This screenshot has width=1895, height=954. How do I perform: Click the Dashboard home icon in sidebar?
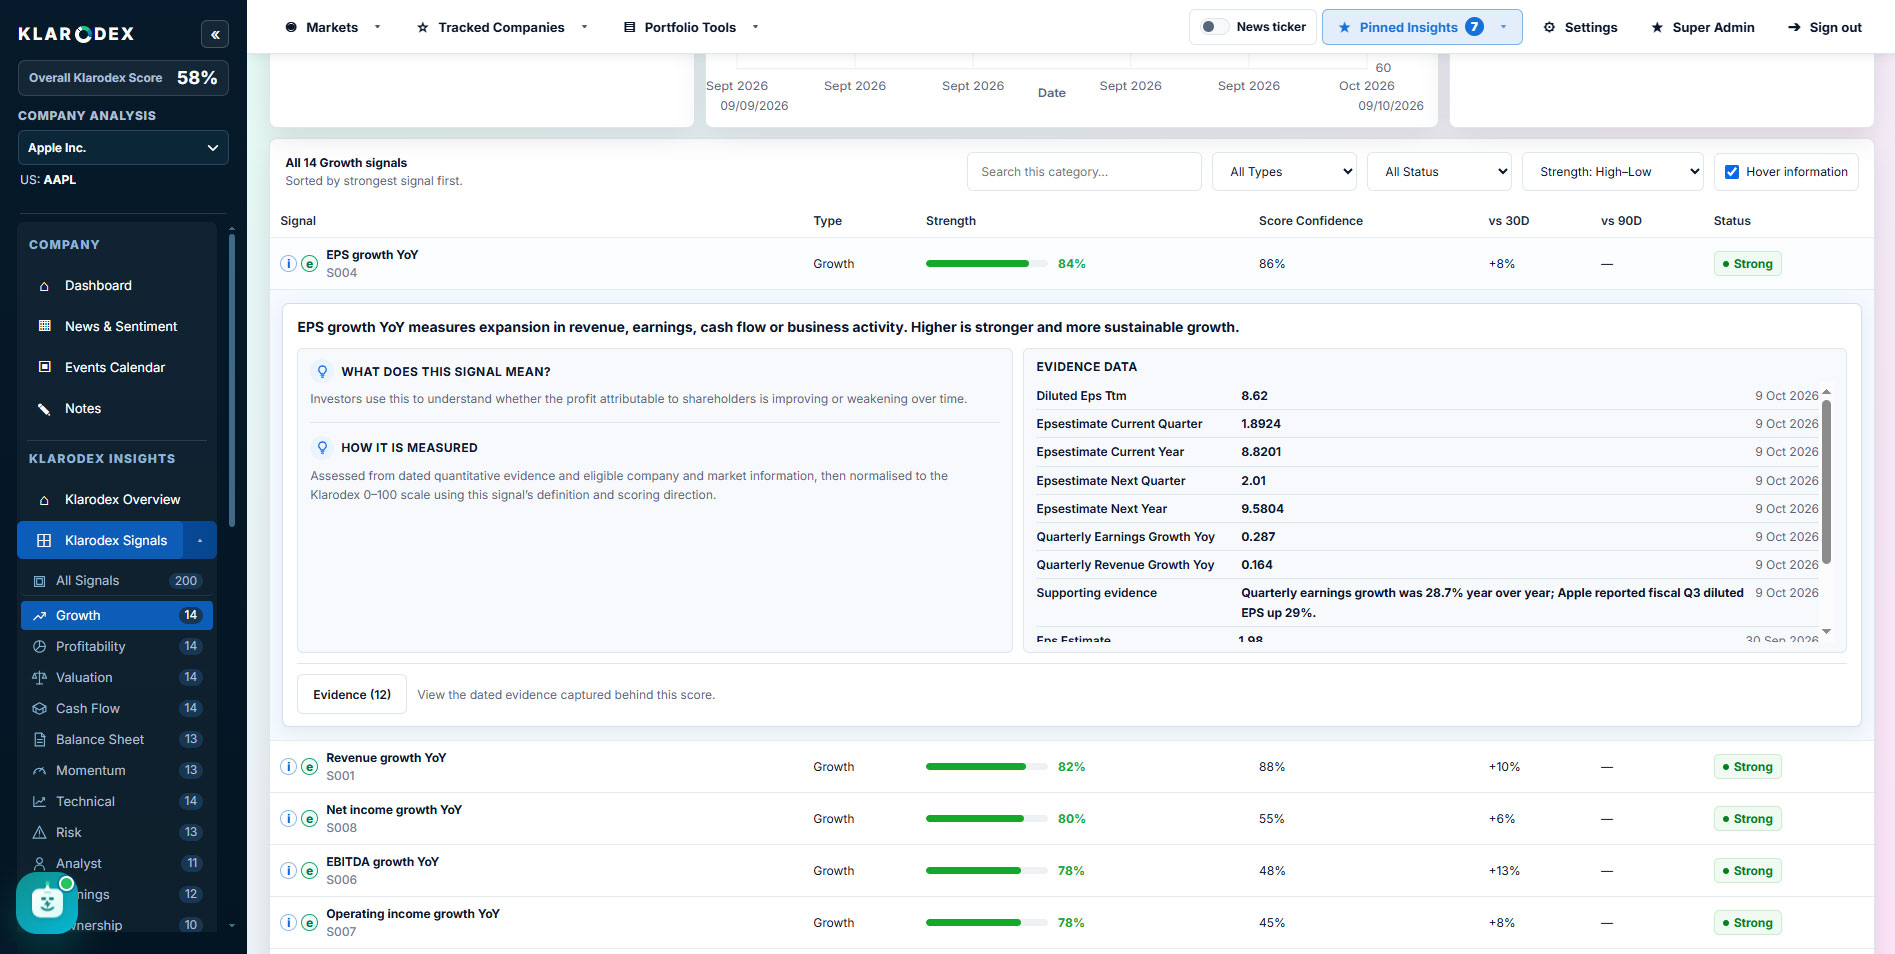pyautogui.click(x=44, y=286)
